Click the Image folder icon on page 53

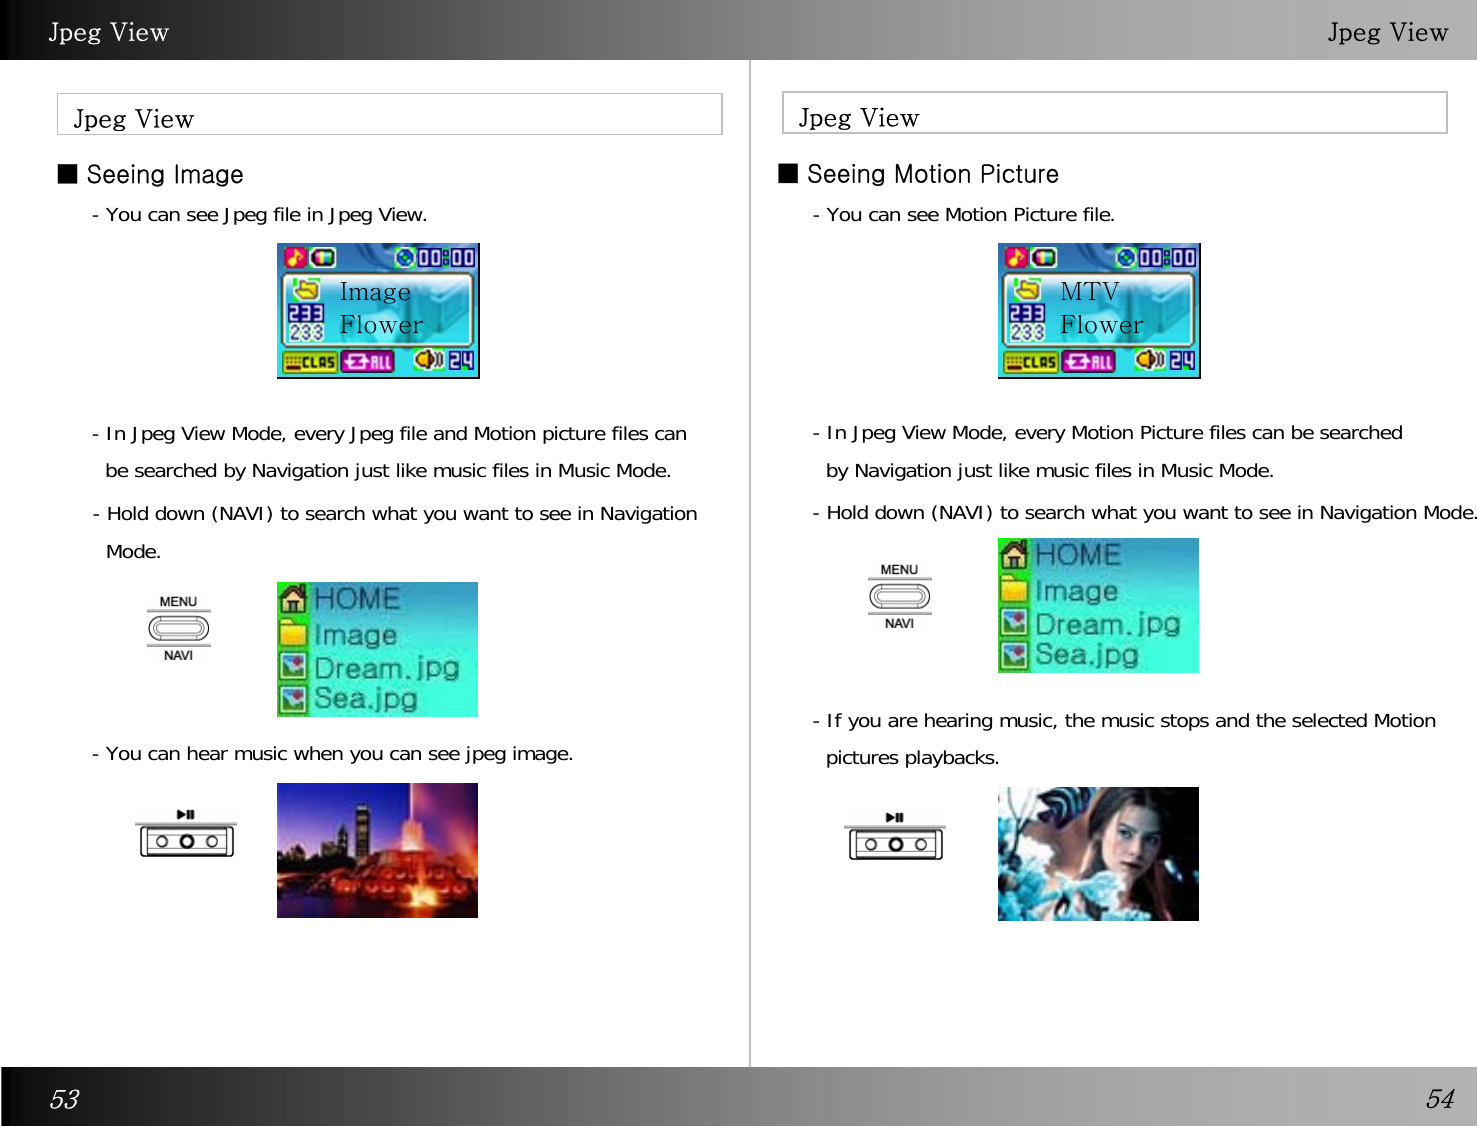click(x=293, y=633)
